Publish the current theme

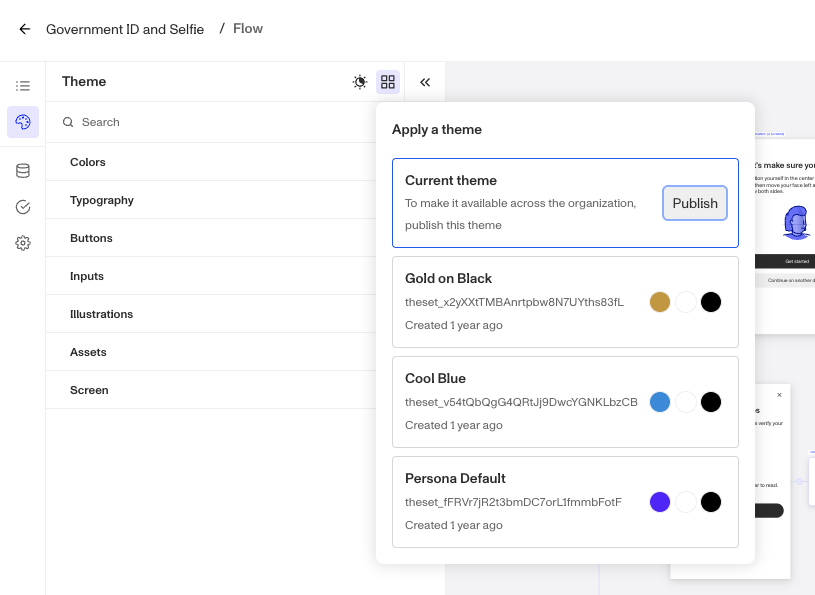pyautogui.click(x=695, y=203)
